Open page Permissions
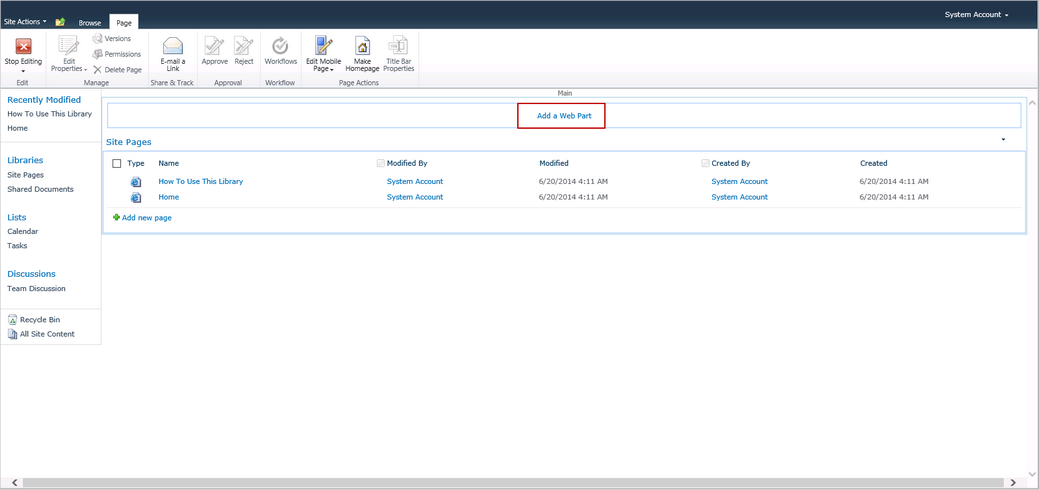1039x490 pixels. pos(117,54)
